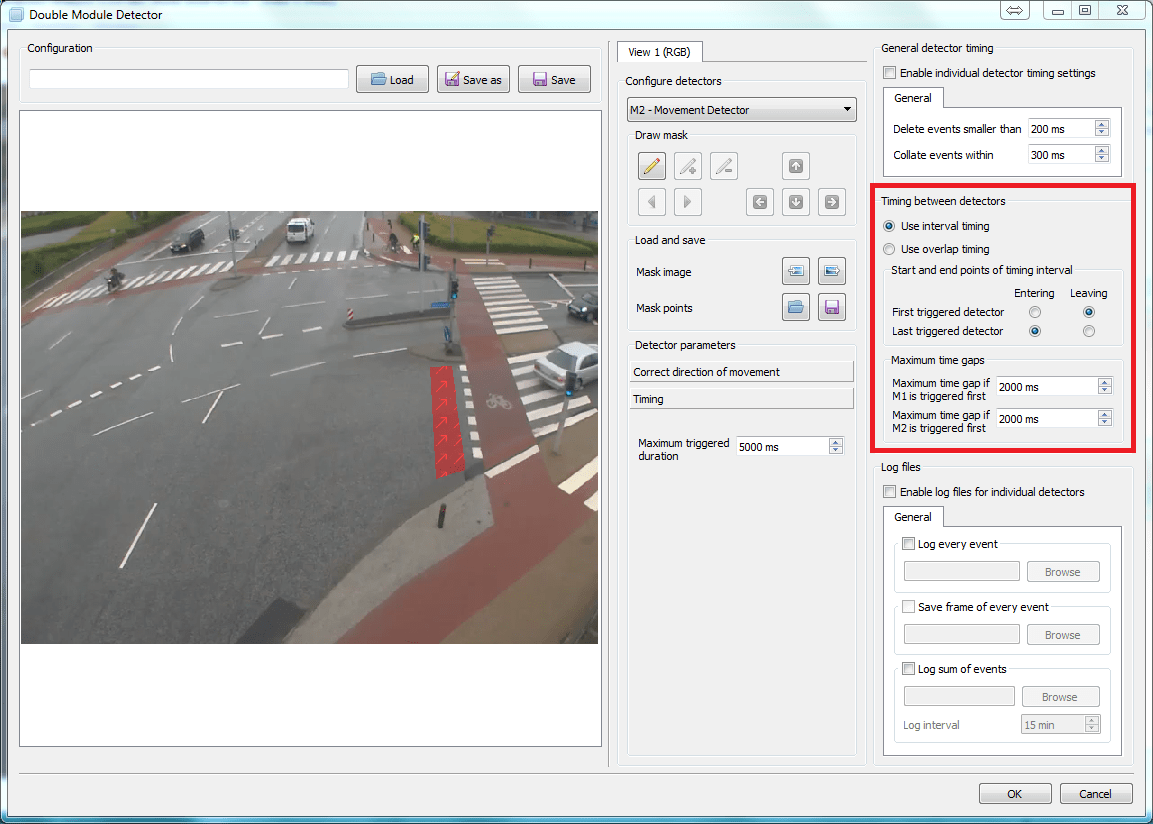This screenshot has width=1153, height=824.
Task: Click Browse for Log every event
Action: [x=1063, y=572]
